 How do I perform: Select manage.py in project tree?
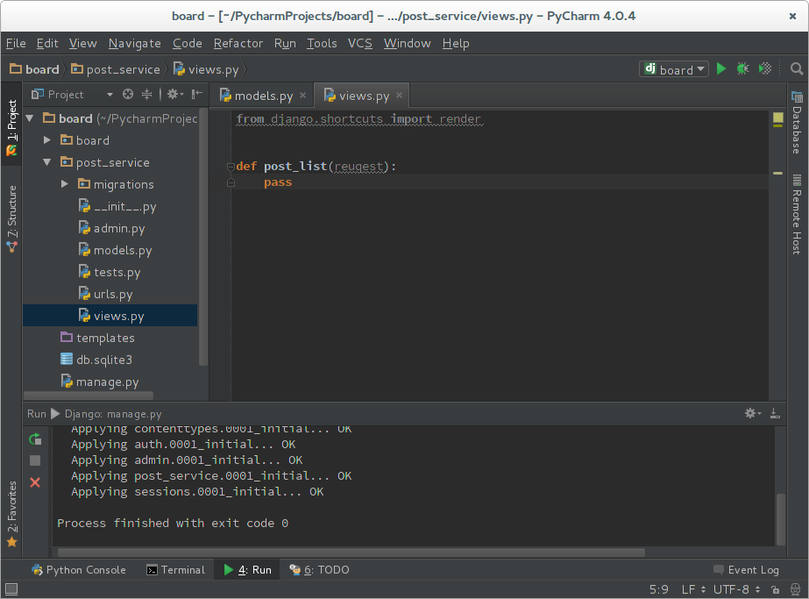click(100, 381)
